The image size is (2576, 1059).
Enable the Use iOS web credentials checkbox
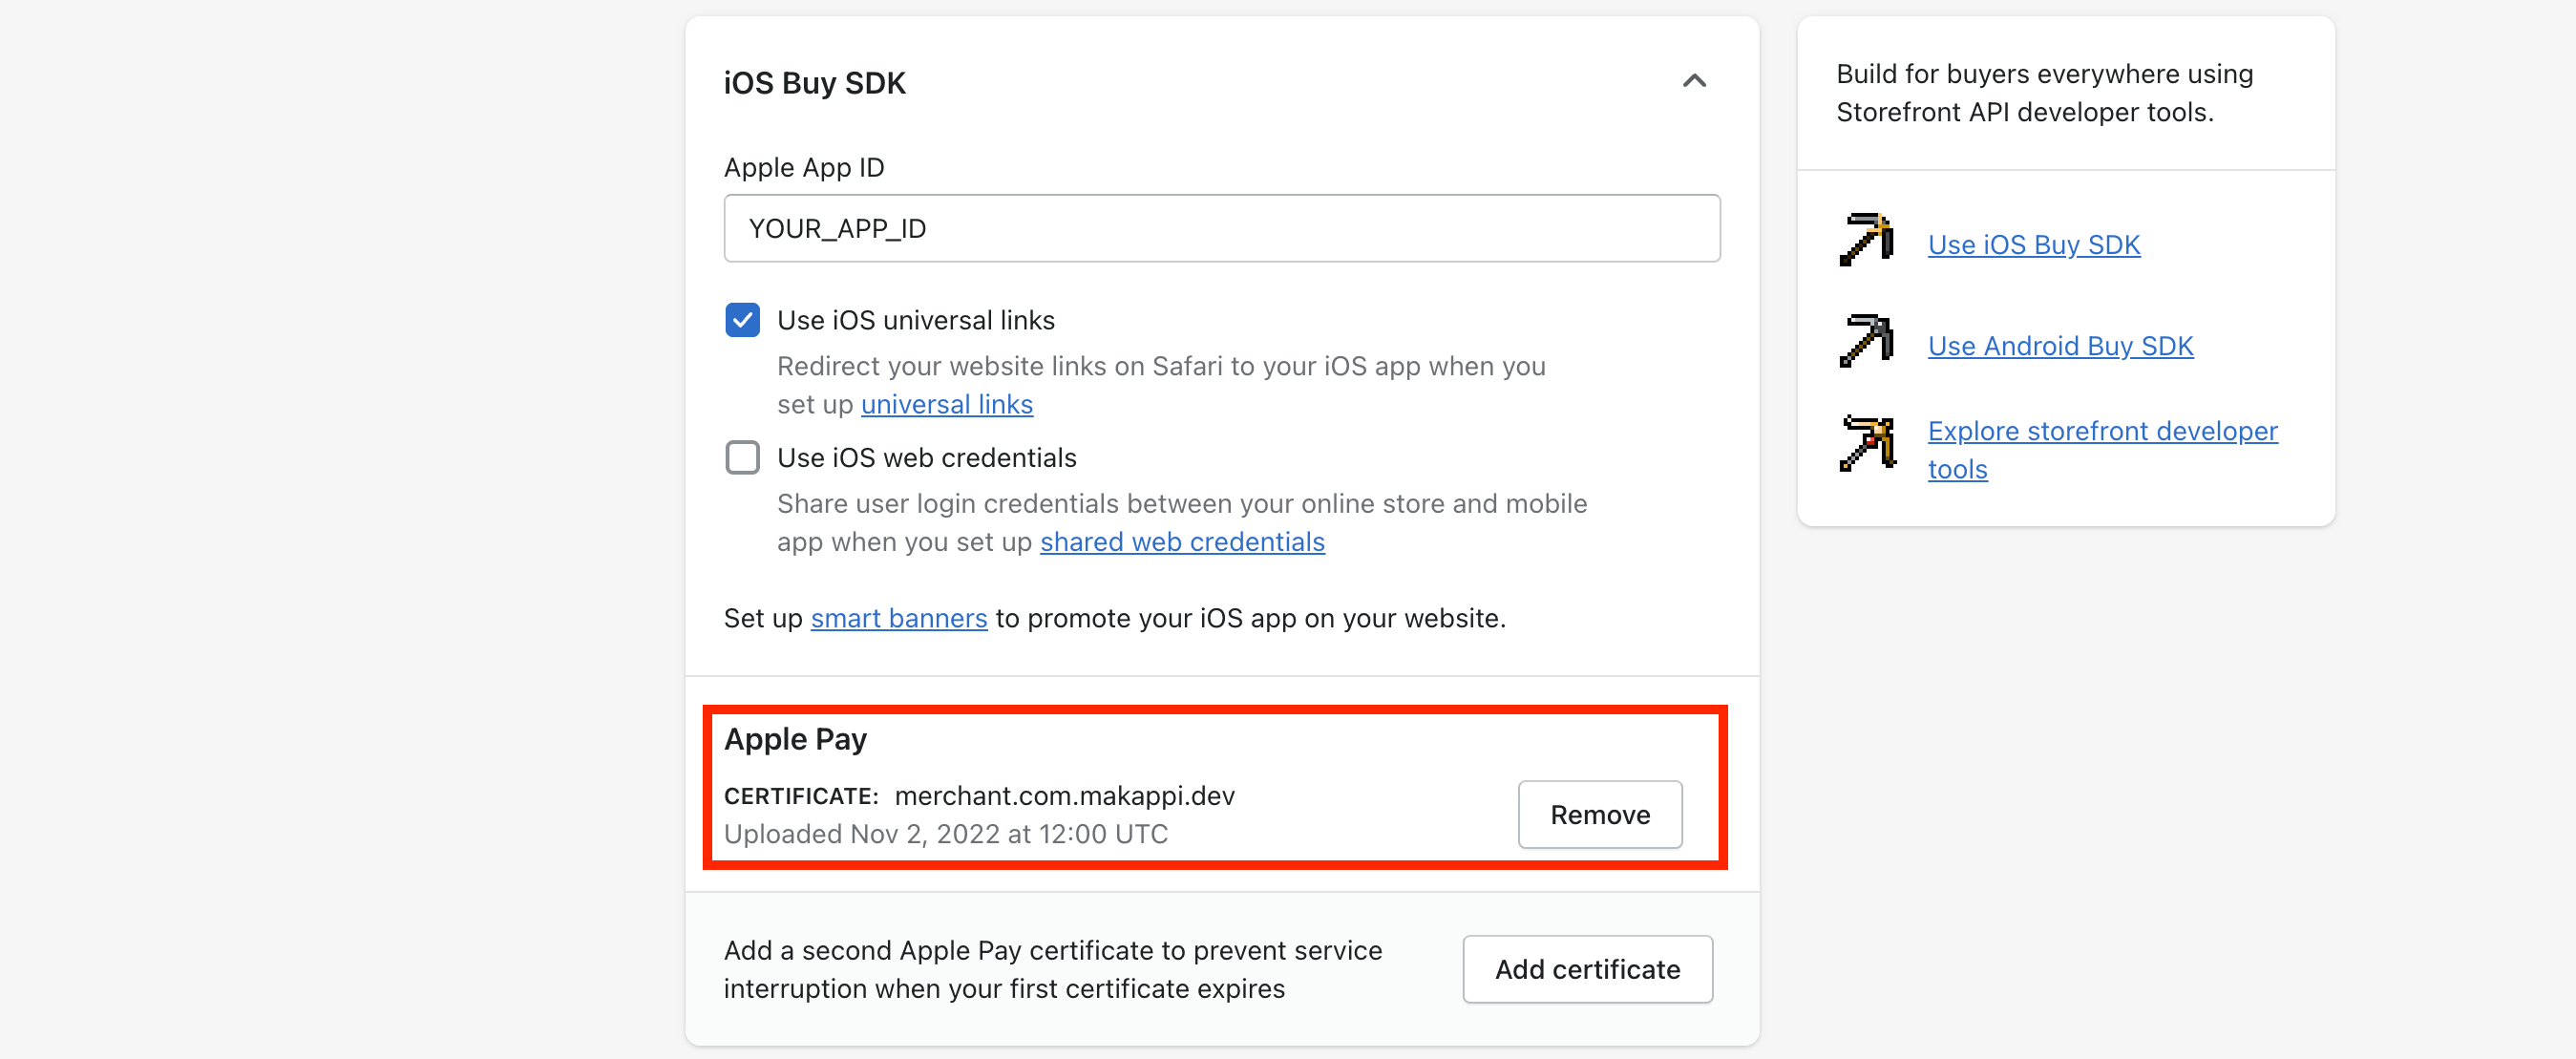tap(742, 457)
